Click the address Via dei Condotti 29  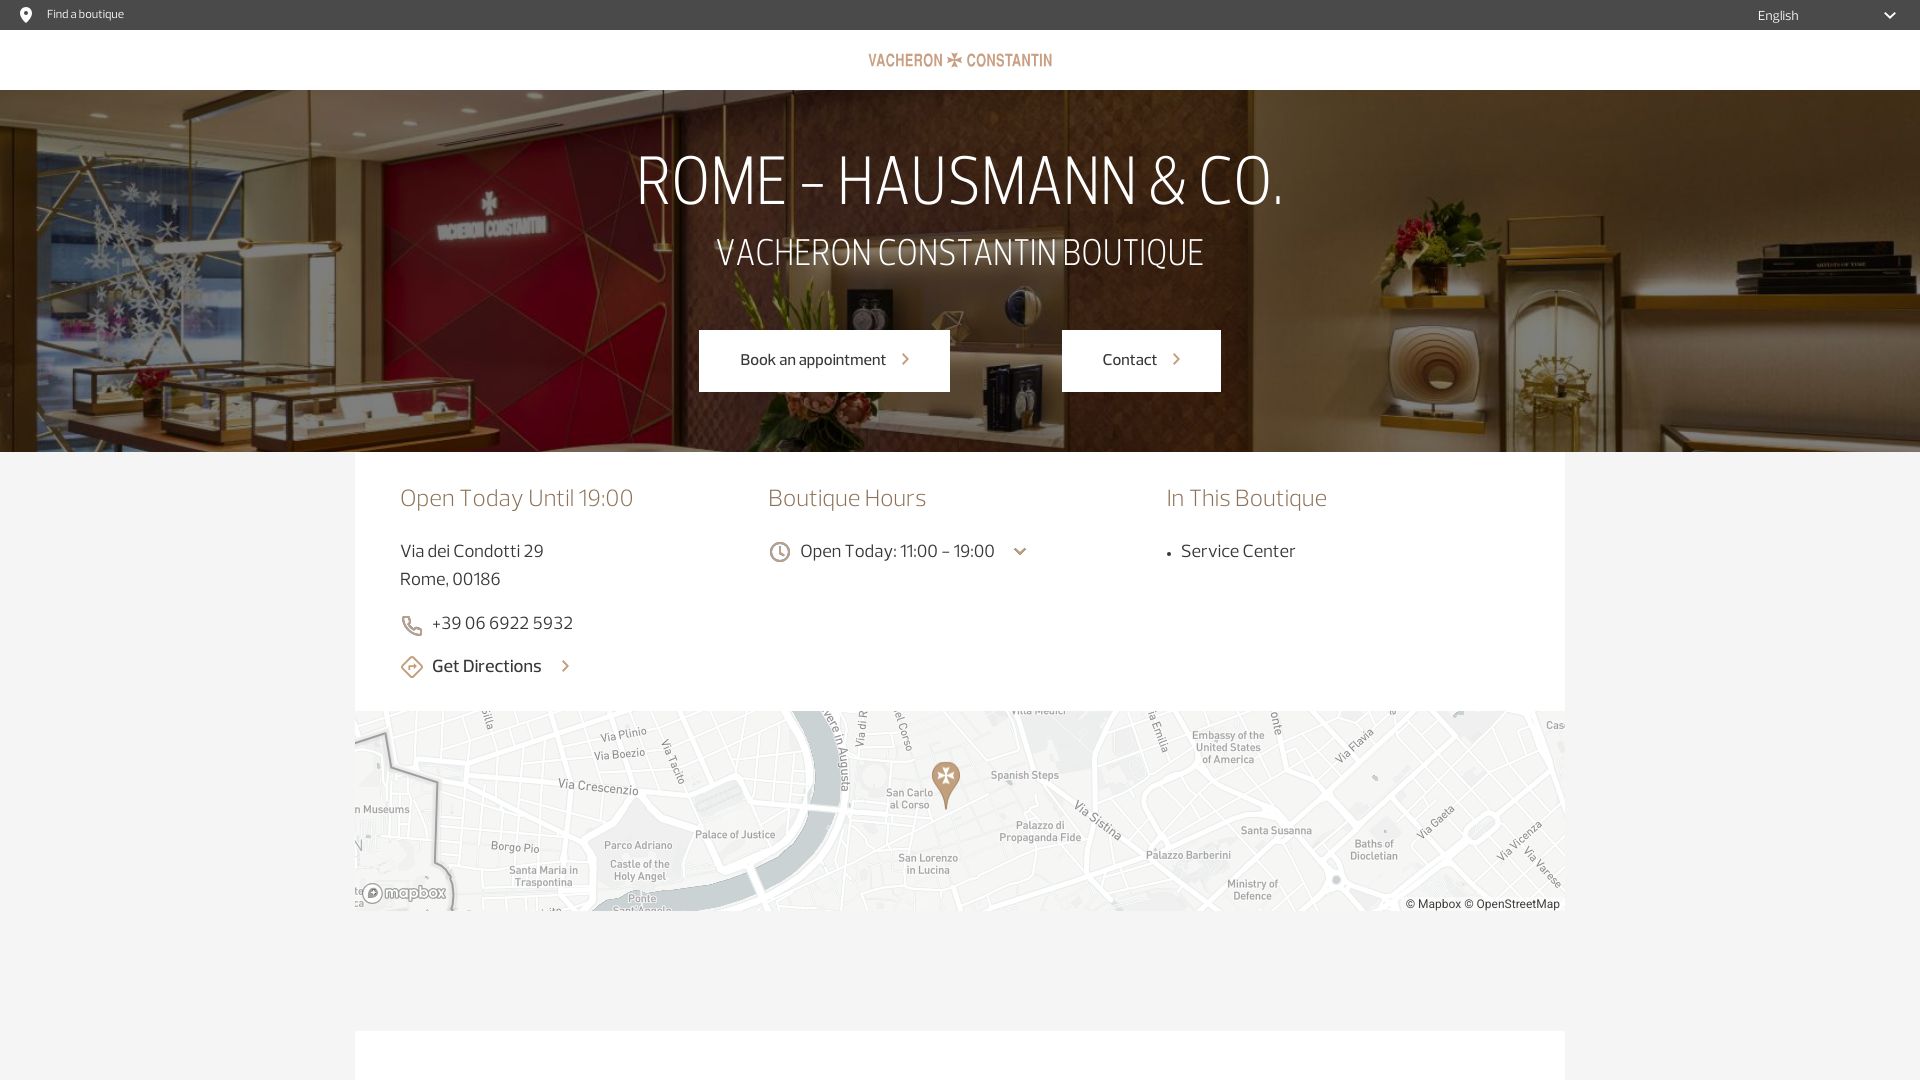point(472,552)
